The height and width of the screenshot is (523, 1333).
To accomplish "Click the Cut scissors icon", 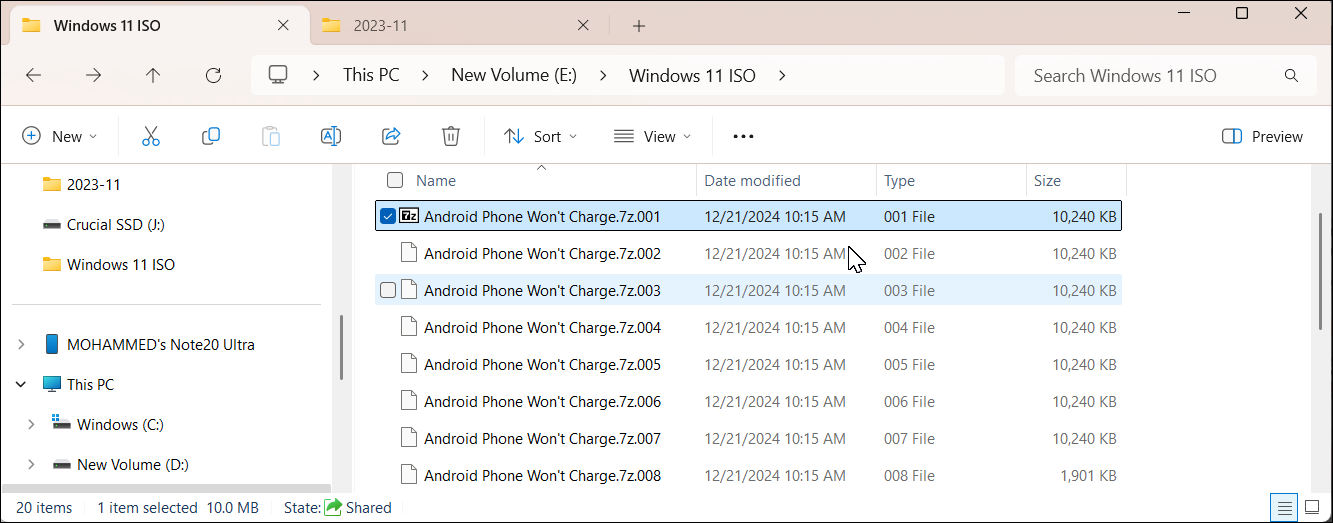I will coord(151,136).
